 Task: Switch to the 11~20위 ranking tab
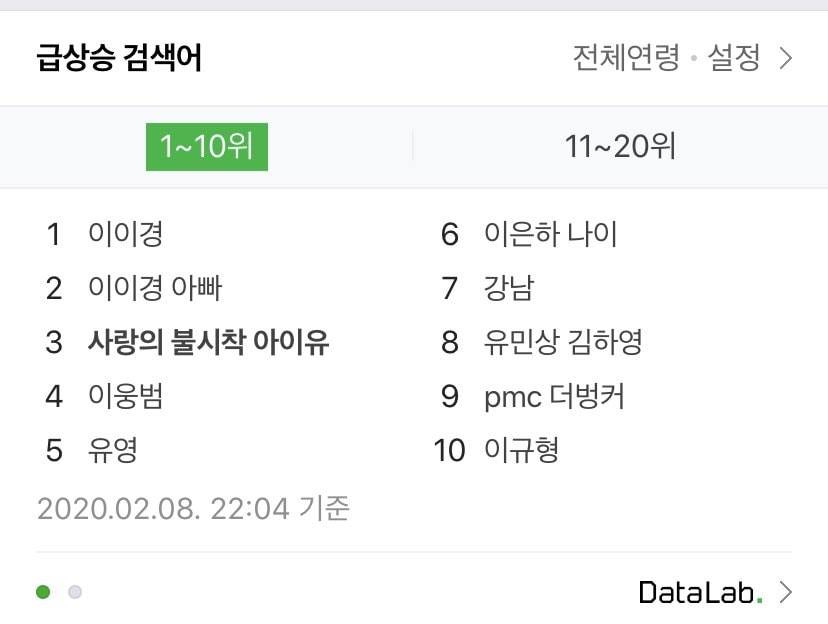point(620,147)
